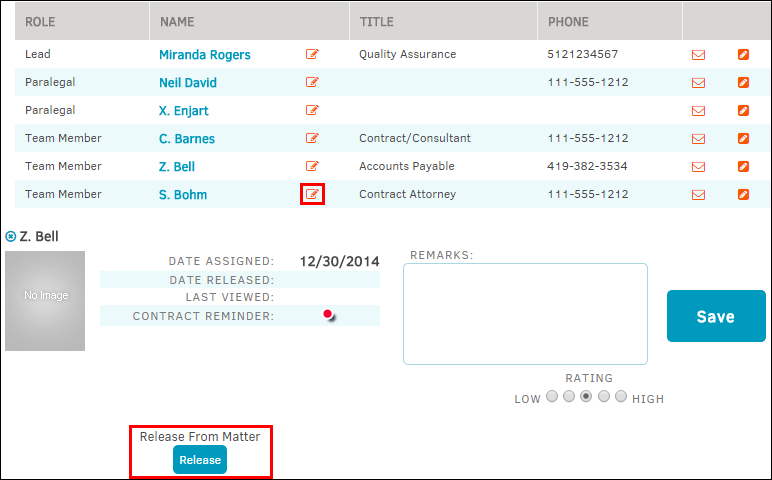Open C. Barnes profile link

187,139
